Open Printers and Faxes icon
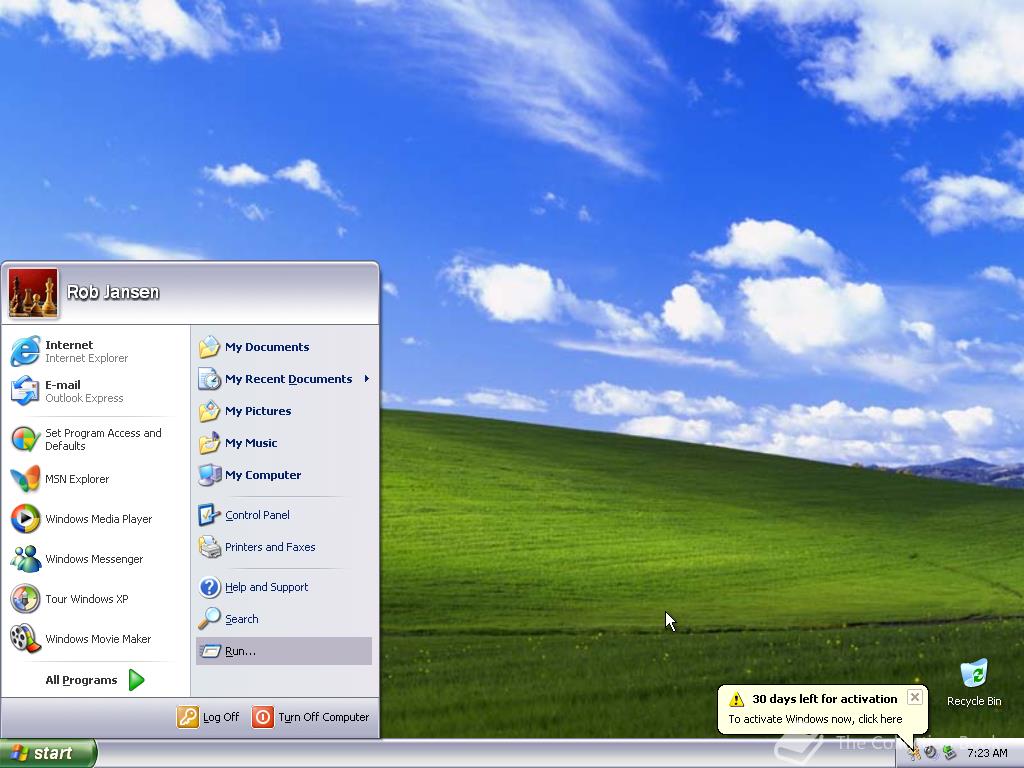1024x768 pixels. [210, 547]
